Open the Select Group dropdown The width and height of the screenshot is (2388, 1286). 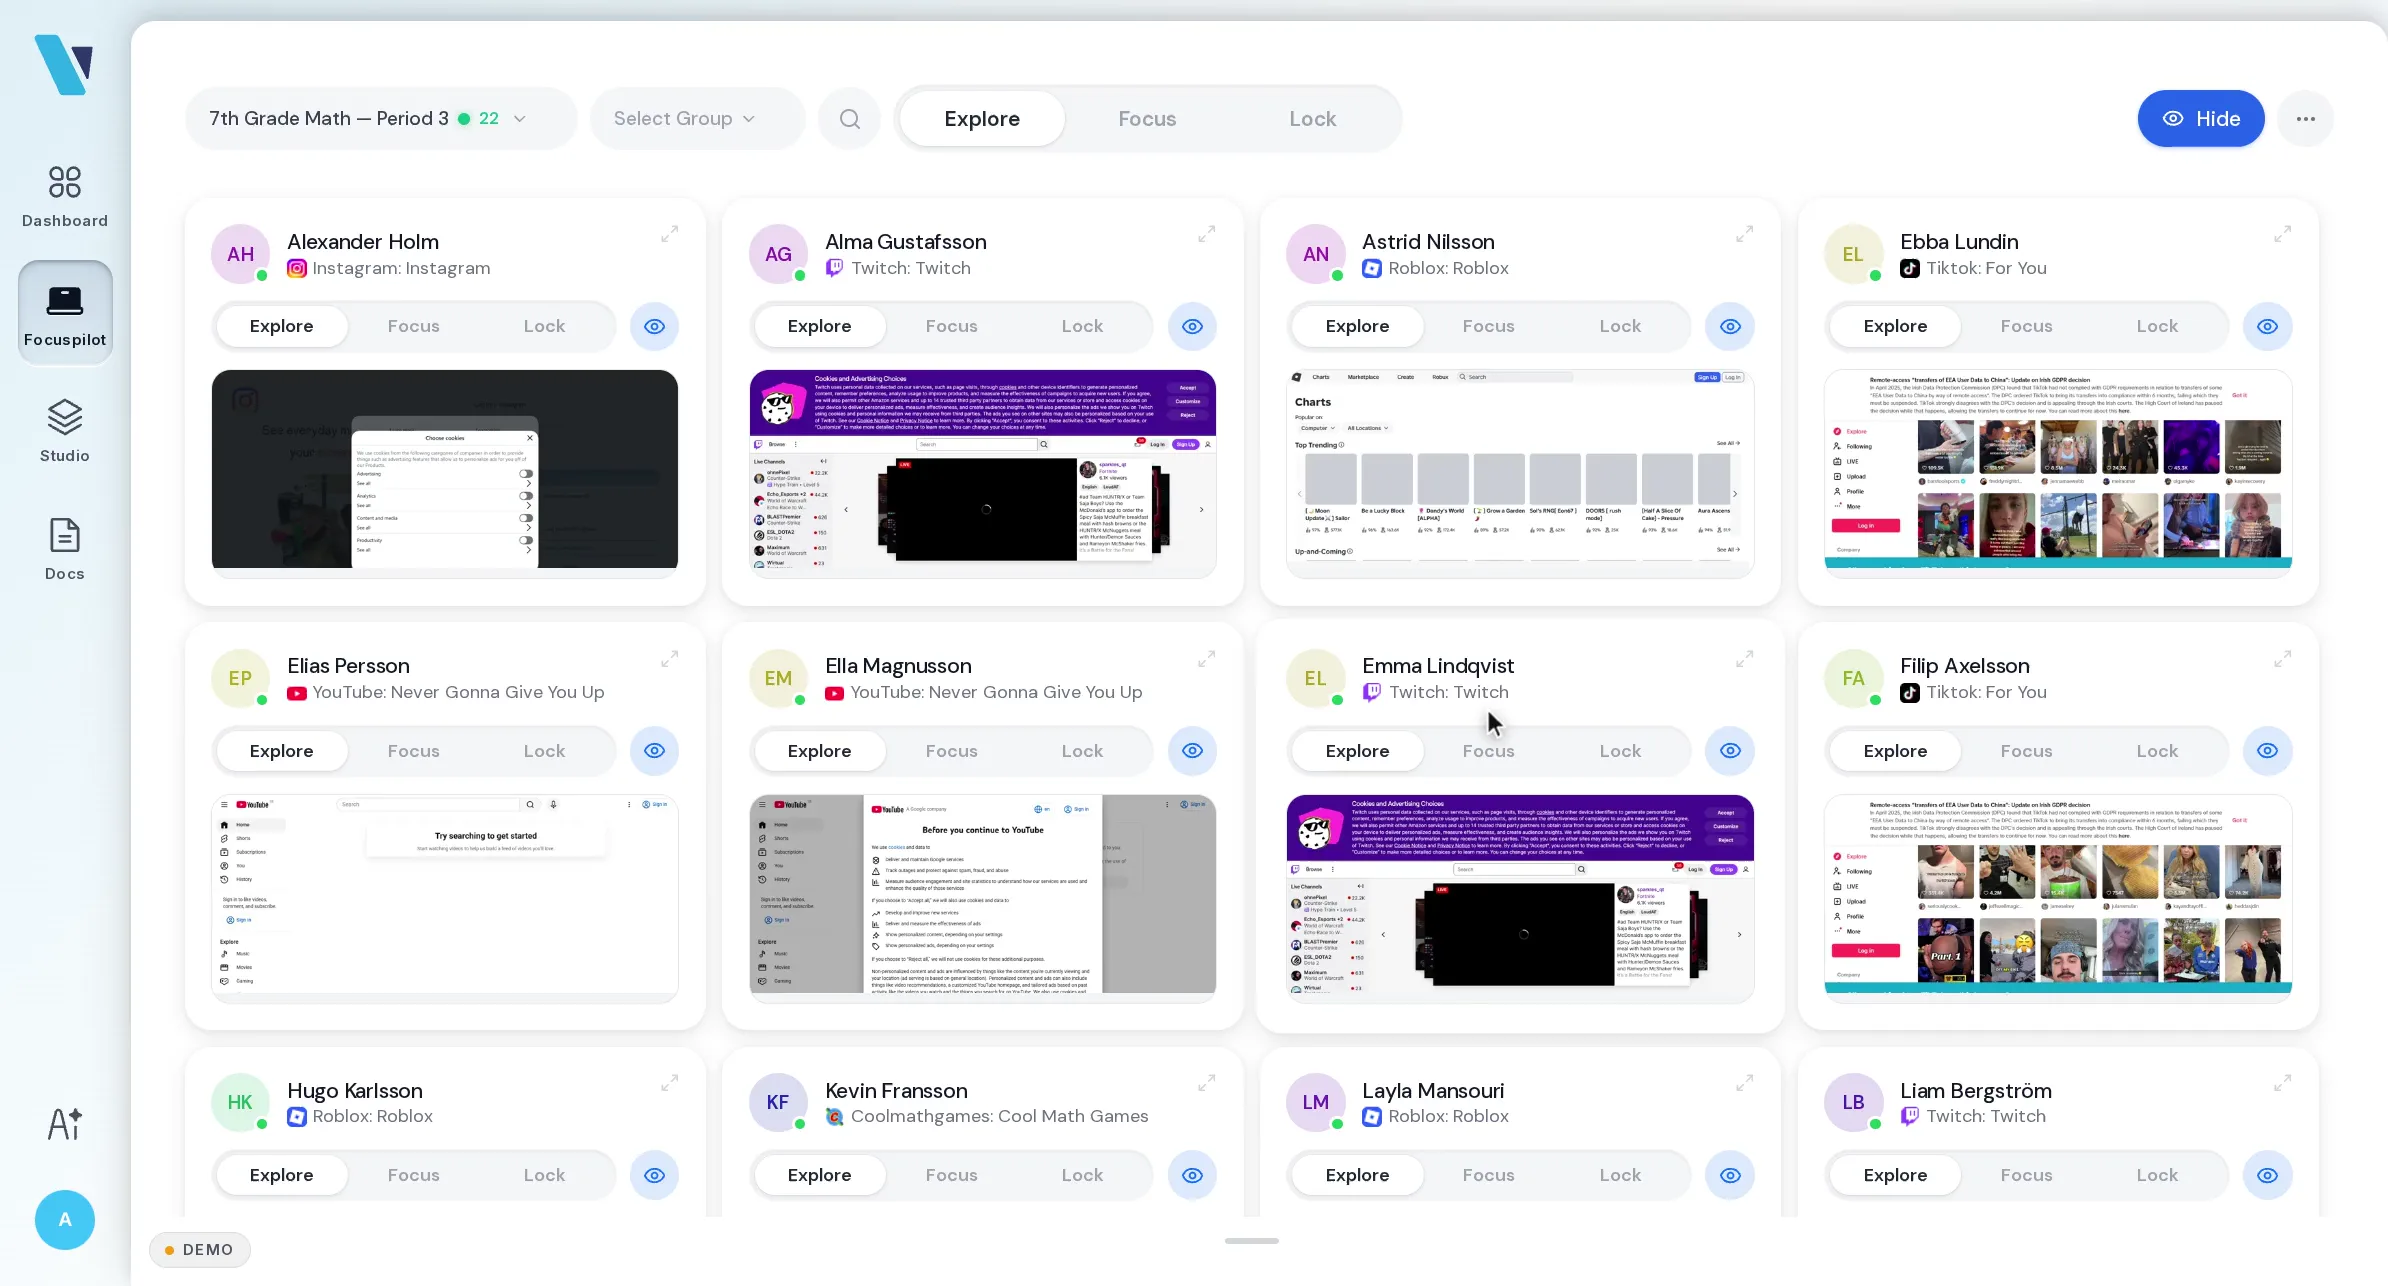[x=697, y=119]
